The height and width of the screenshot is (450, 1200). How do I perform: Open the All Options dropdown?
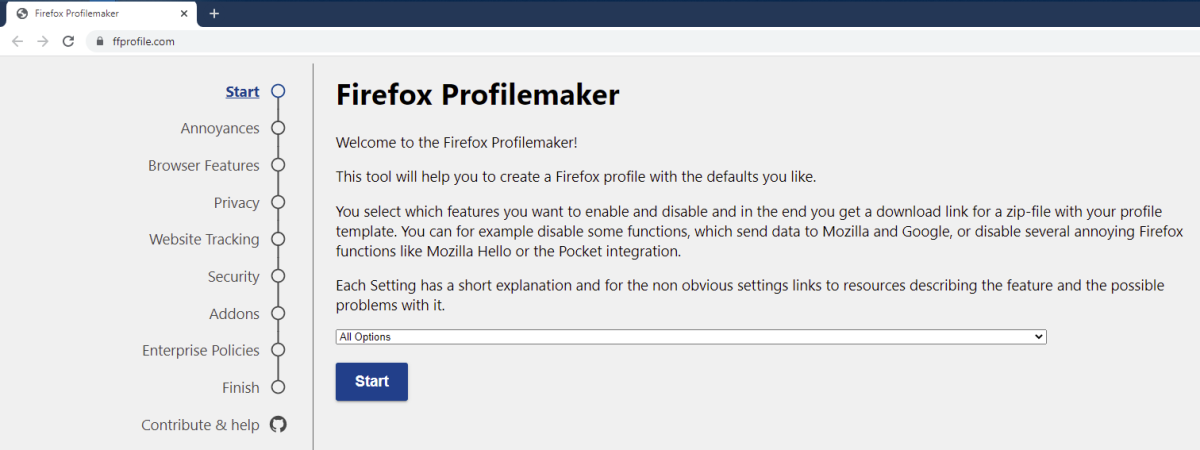(691, 337)
